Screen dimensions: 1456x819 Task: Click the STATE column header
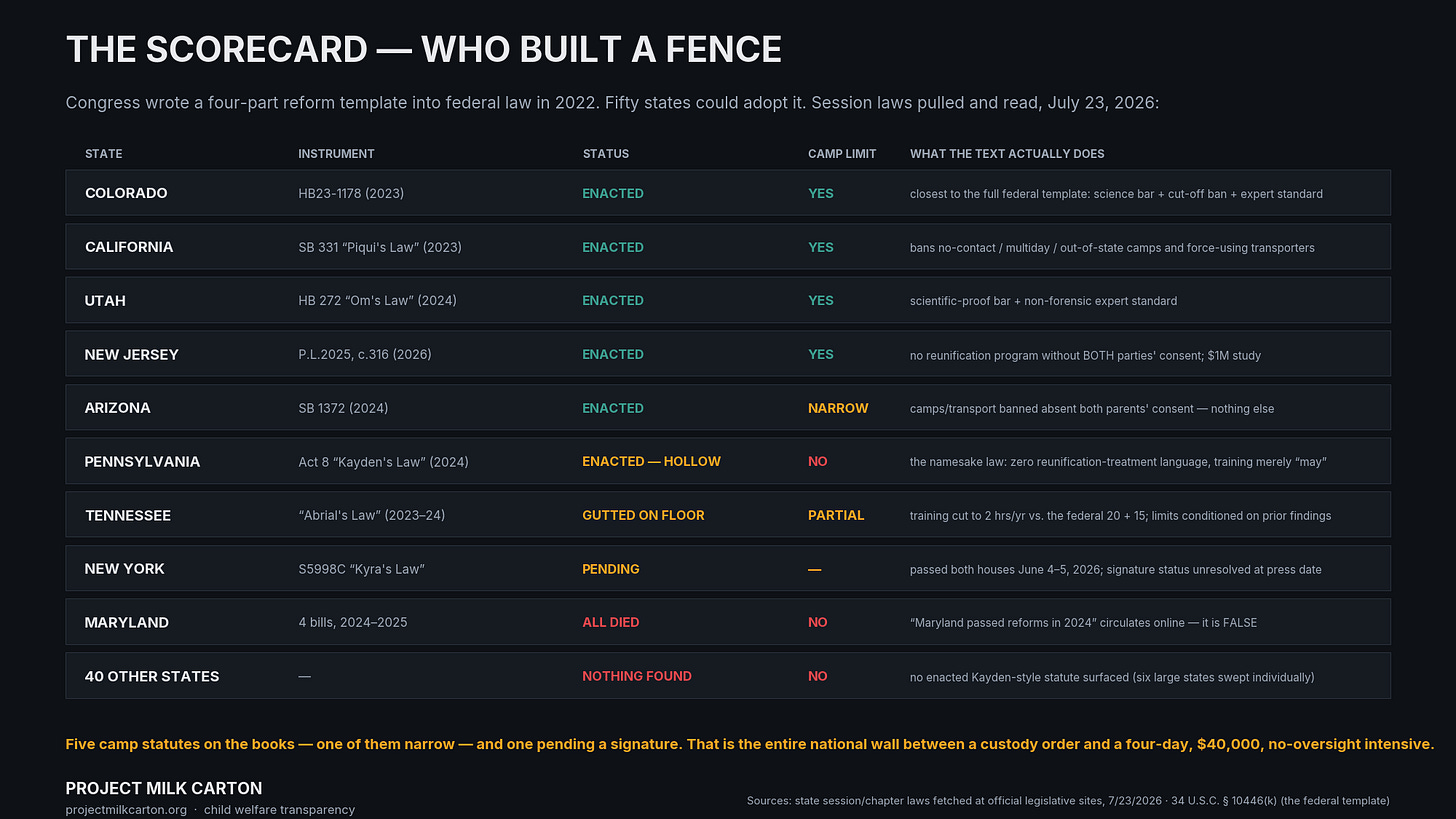pyautogui.click(x=104, y=154)
